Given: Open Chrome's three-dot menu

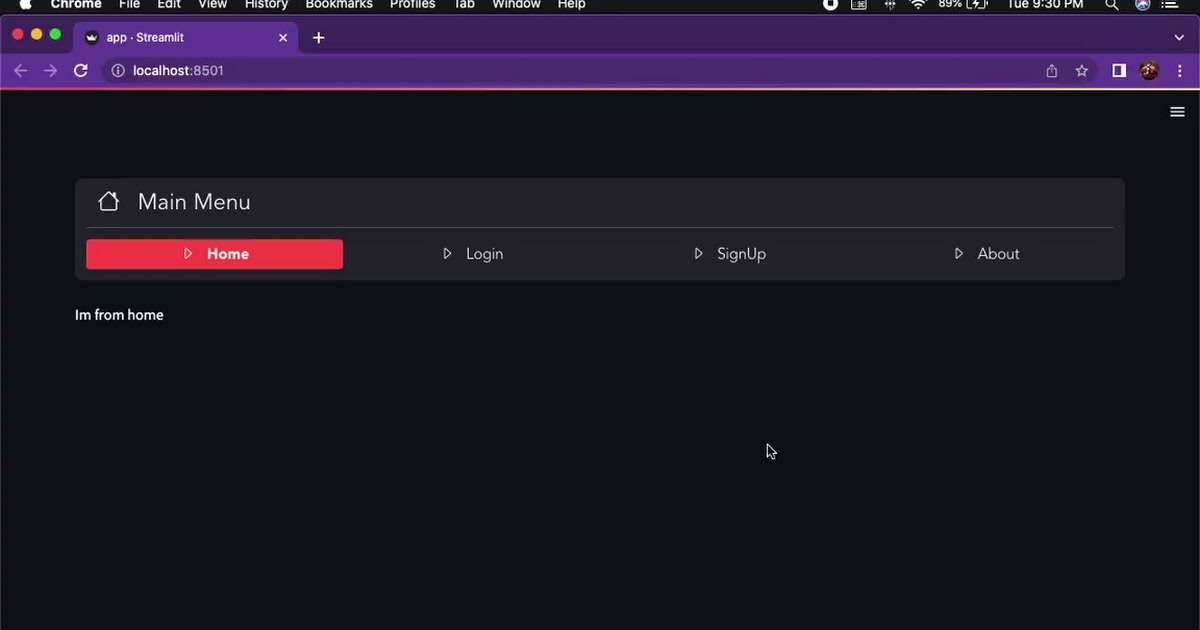Looking at the screenshot, I should (x=1181, y=71).
